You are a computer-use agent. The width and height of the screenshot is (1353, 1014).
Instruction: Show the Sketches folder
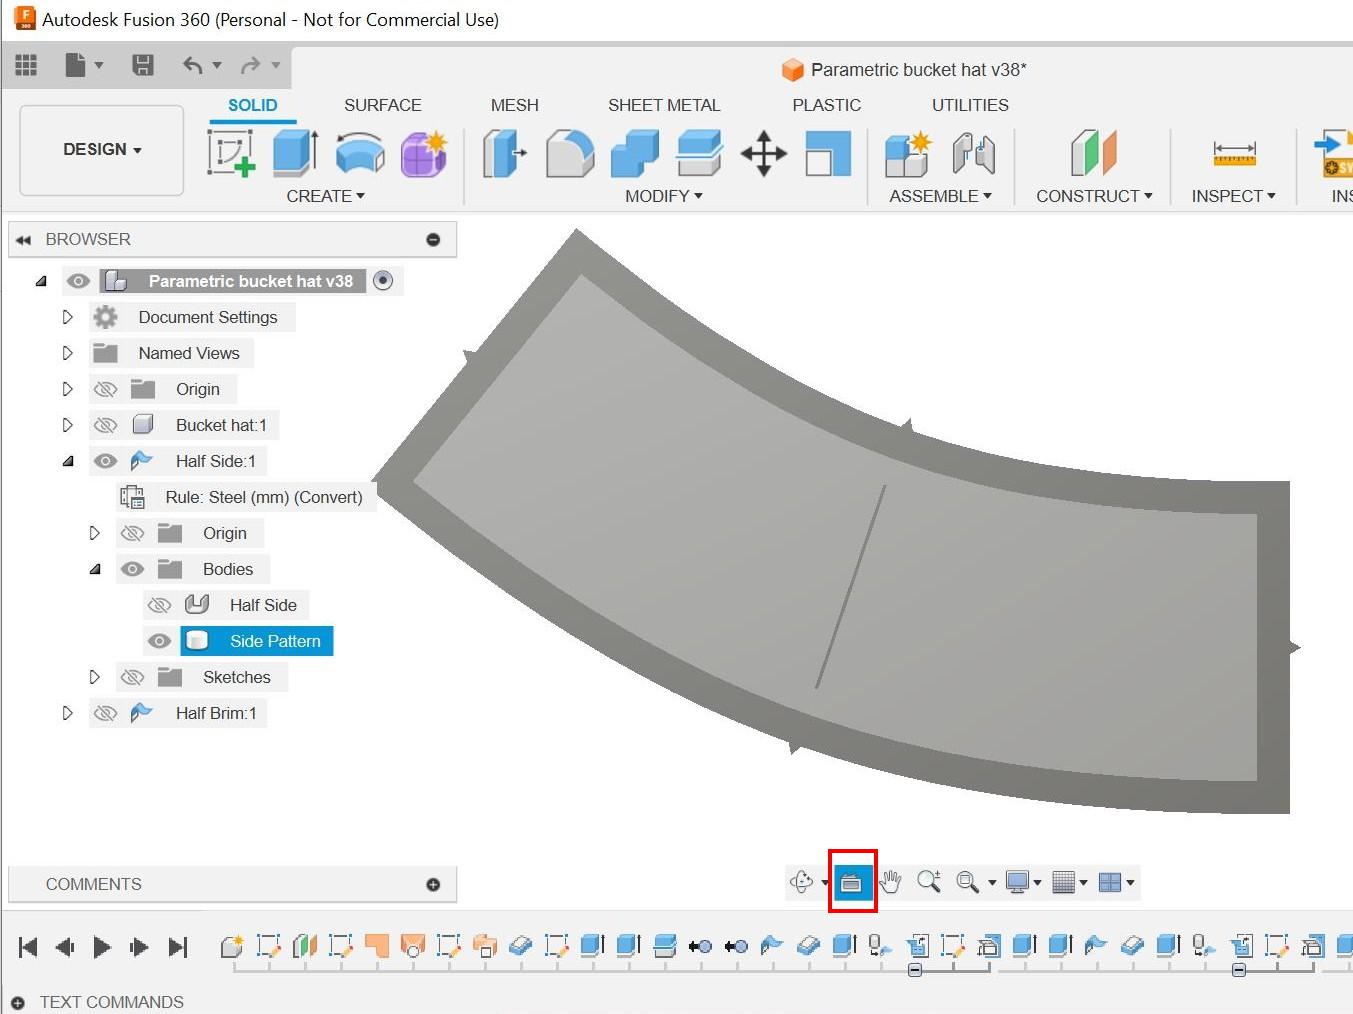pos(132,677)
